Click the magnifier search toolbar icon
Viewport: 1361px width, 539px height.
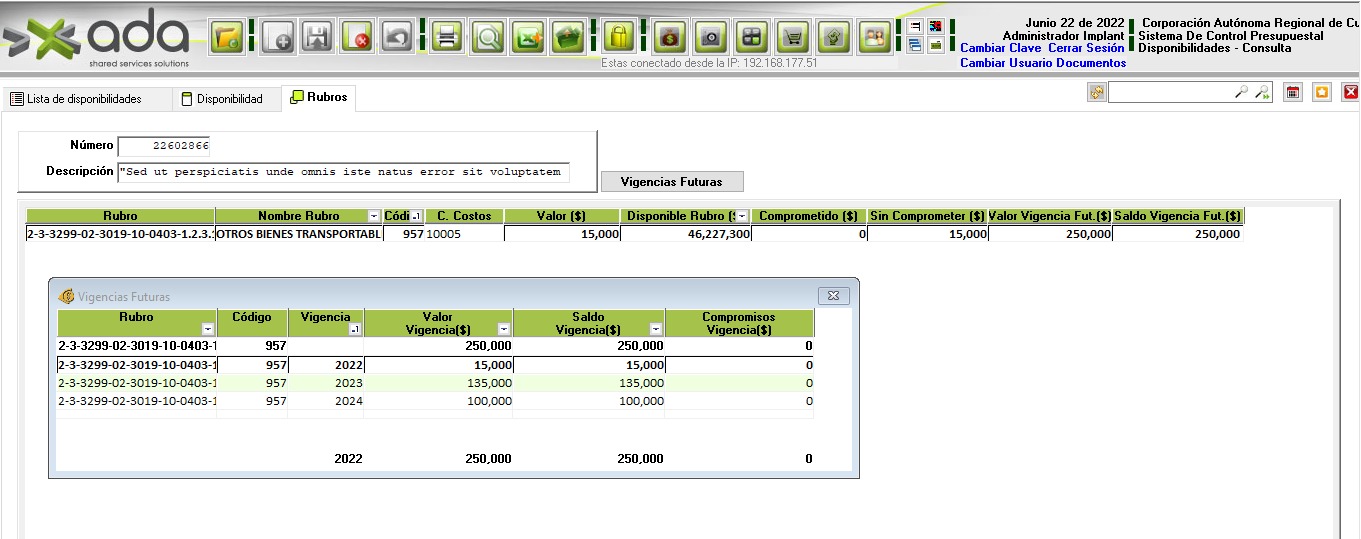[487, 38]
